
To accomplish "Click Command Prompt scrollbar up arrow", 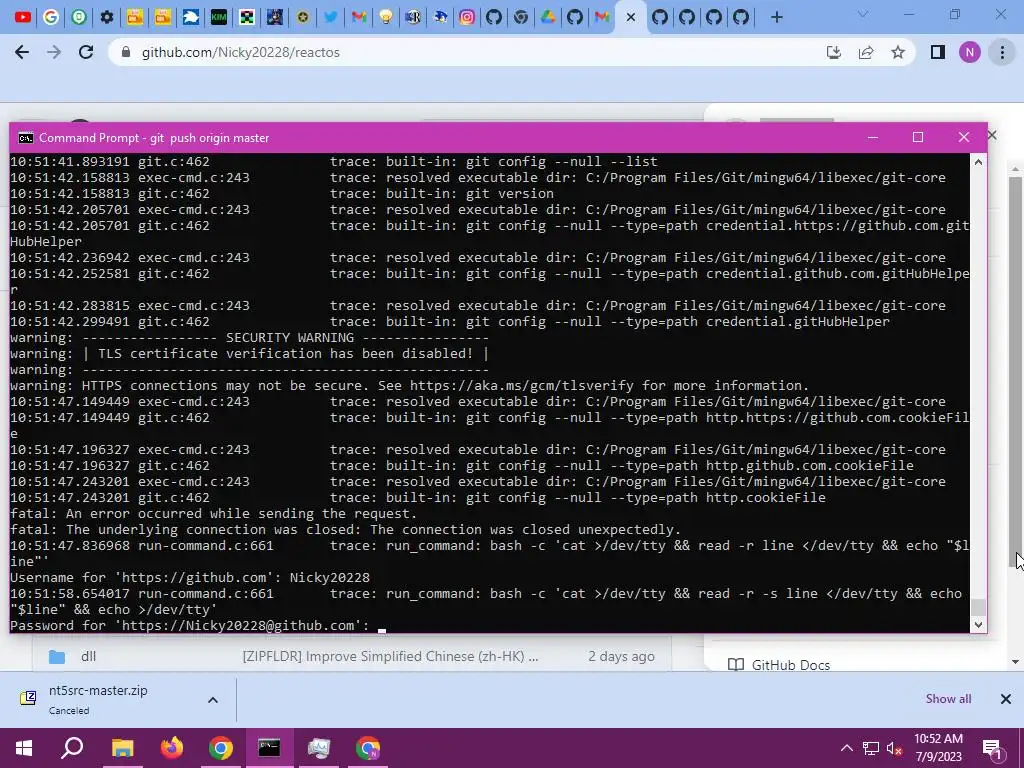I will tap(978, 161).
